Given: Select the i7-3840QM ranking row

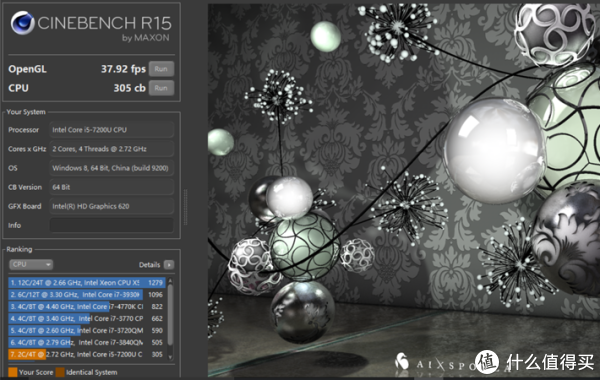Looking at the screenshot, I should 87,342.
